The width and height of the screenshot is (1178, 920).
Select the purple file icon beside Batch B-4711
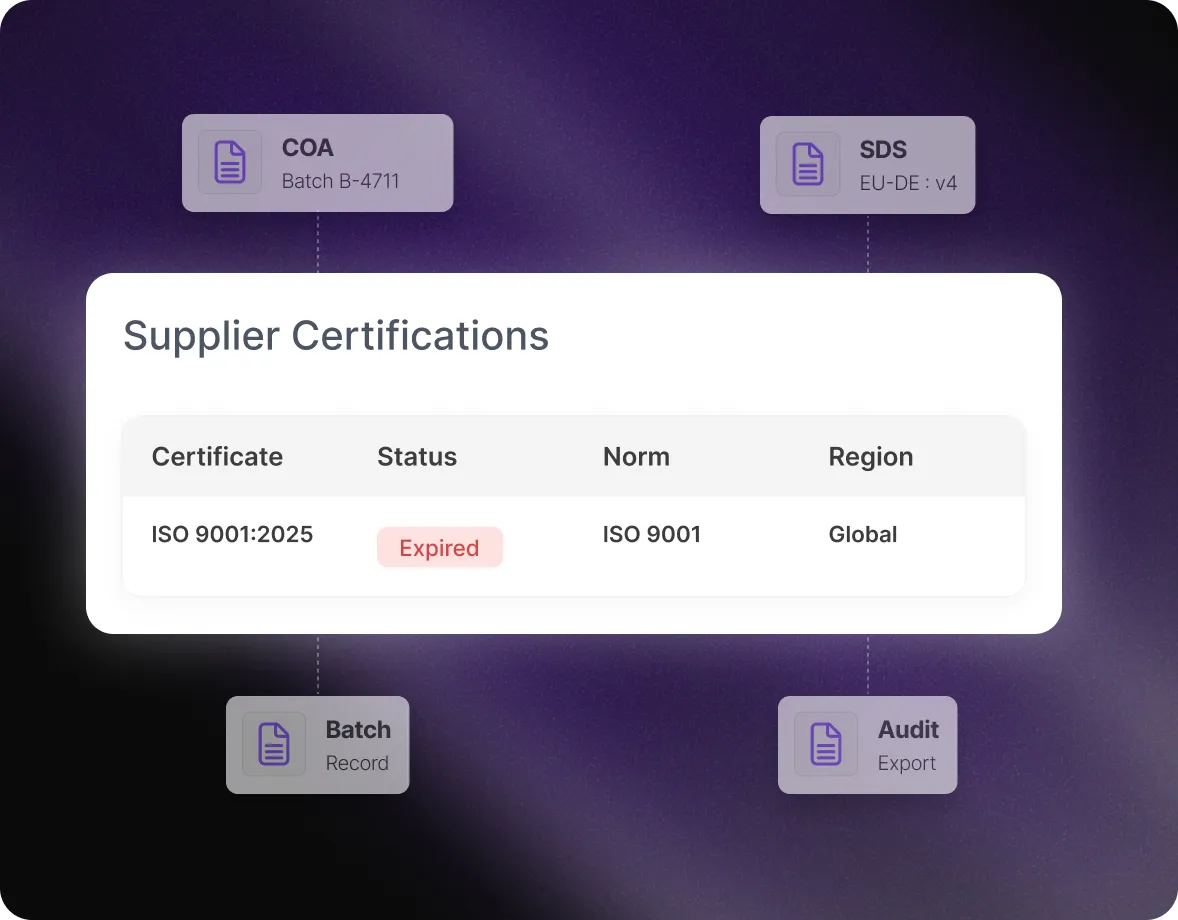[229, 162]
